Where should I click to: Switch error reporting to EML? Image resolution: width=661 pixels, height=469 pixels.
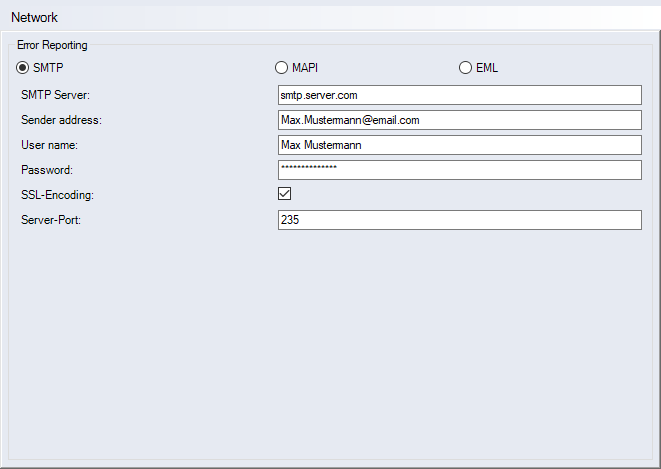465,68
